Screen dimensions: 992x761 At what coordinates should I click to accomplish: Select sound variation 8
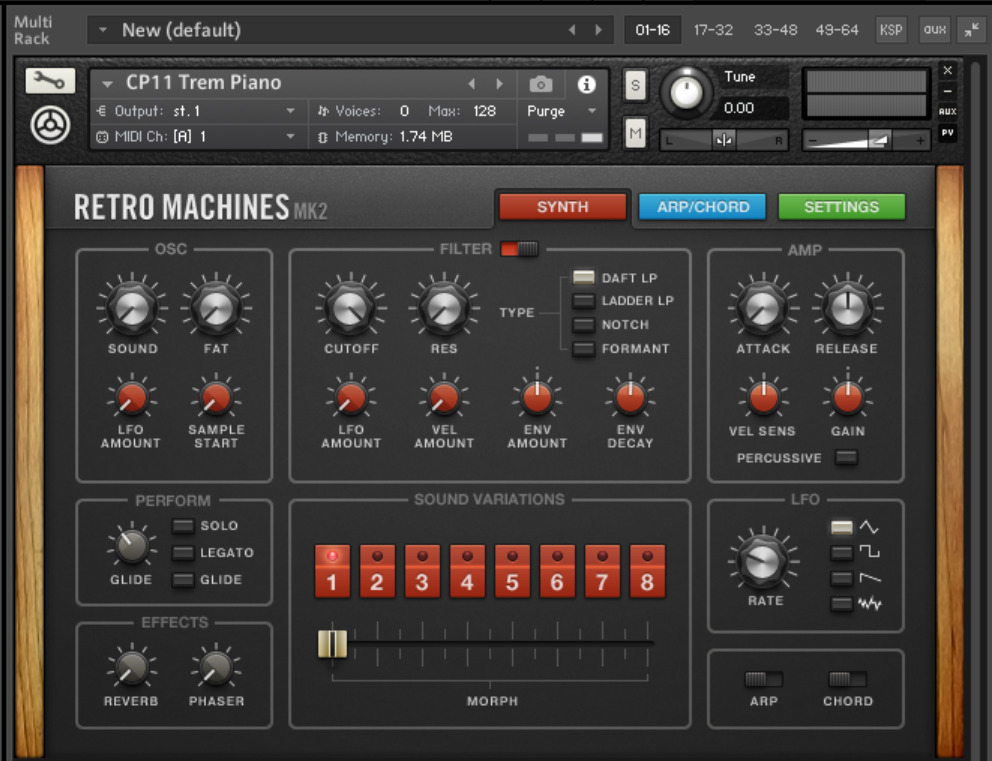pyautogui.click(x=647, y=571)
